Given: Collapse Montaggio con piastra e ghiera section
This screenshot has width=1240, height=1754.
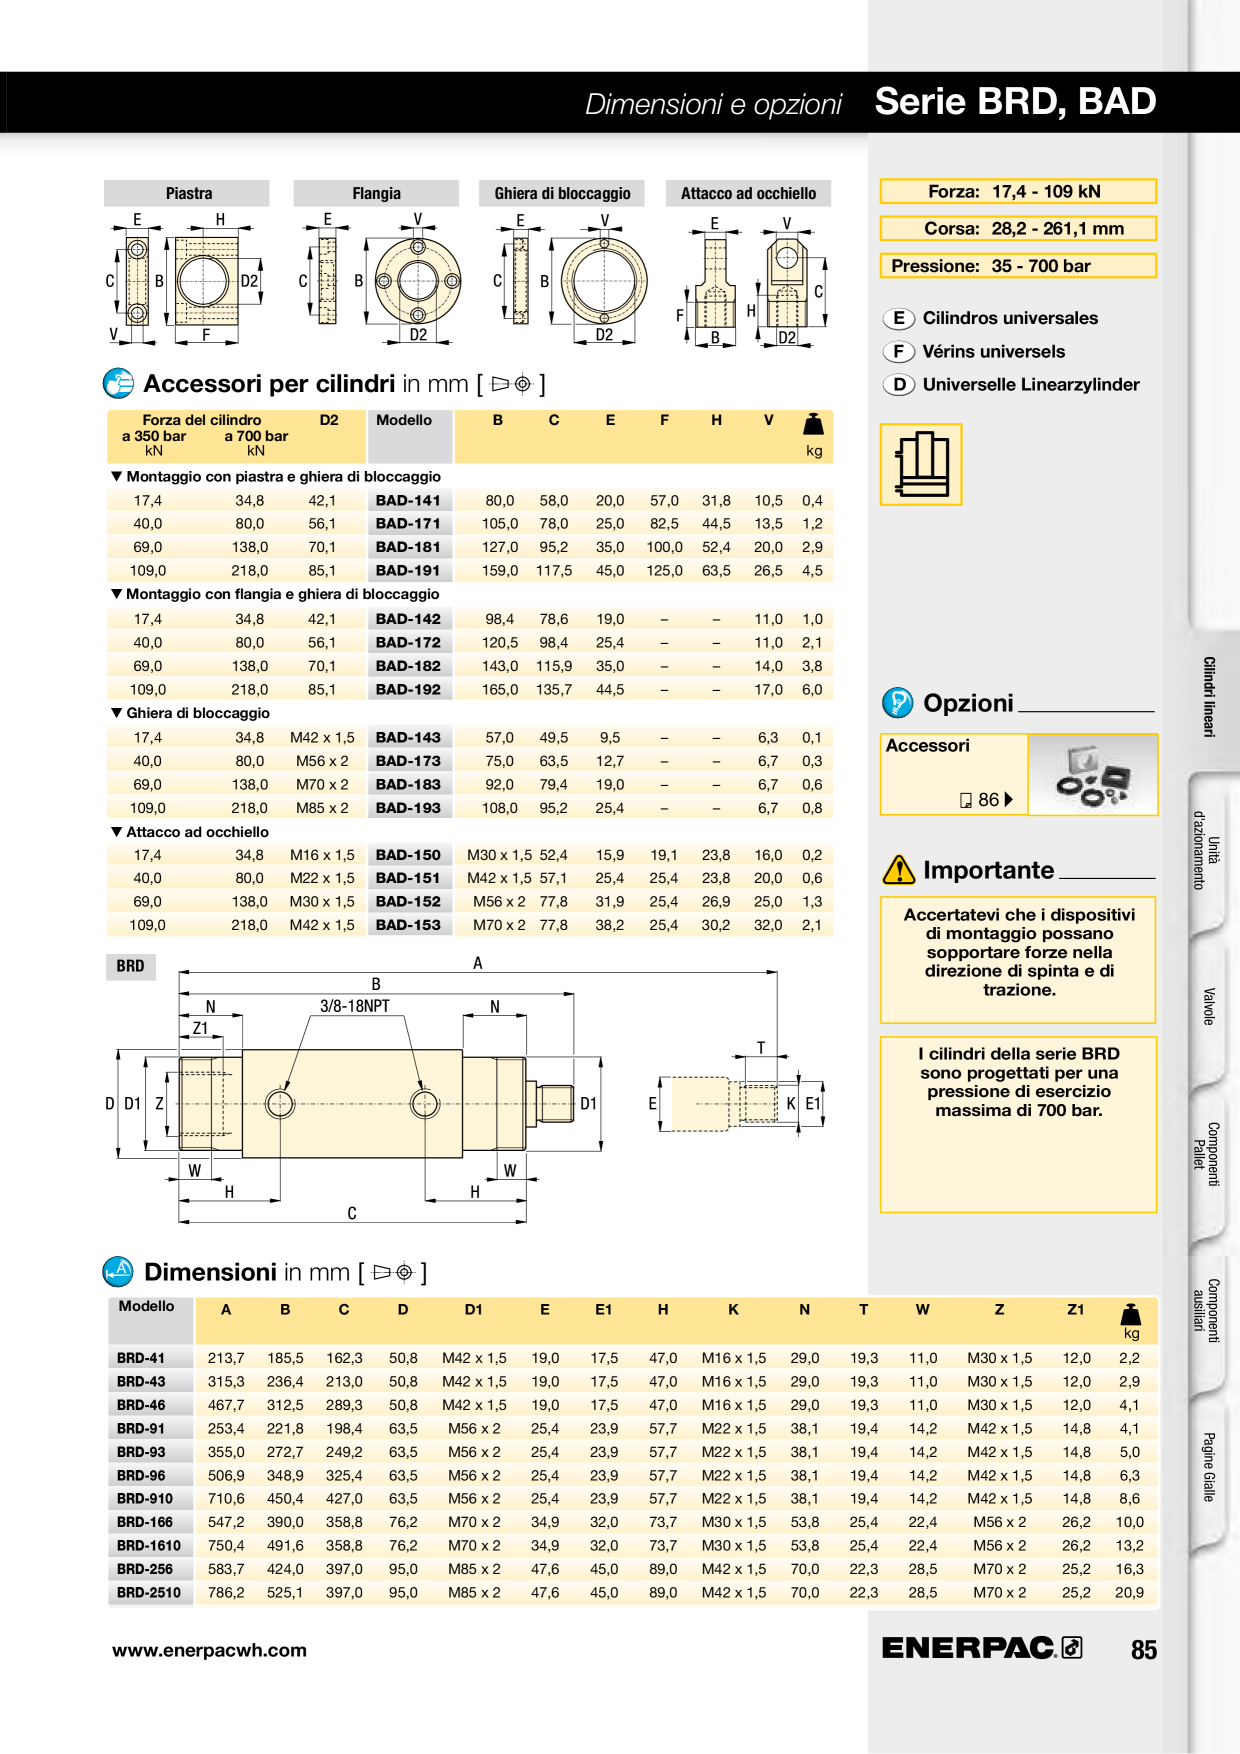Looking at the screenshot, I should [x=275, y=476].
